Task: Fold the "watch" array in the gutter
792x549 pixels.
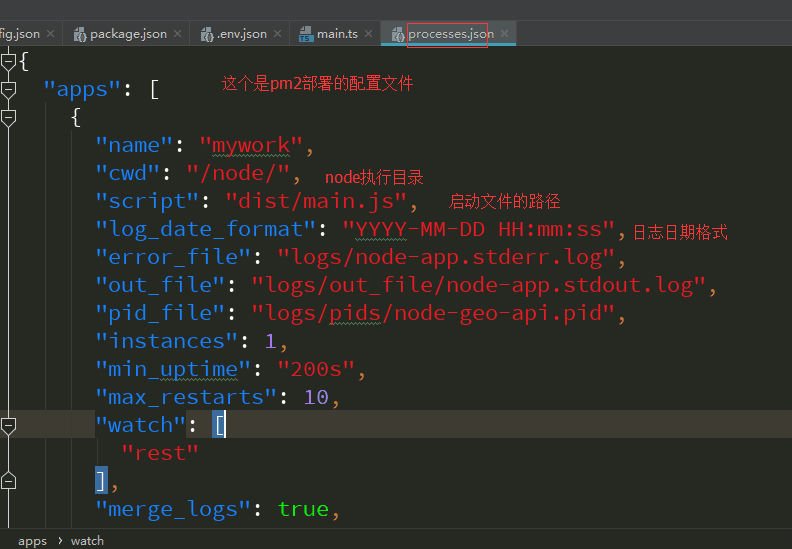Action: [8, 426]
